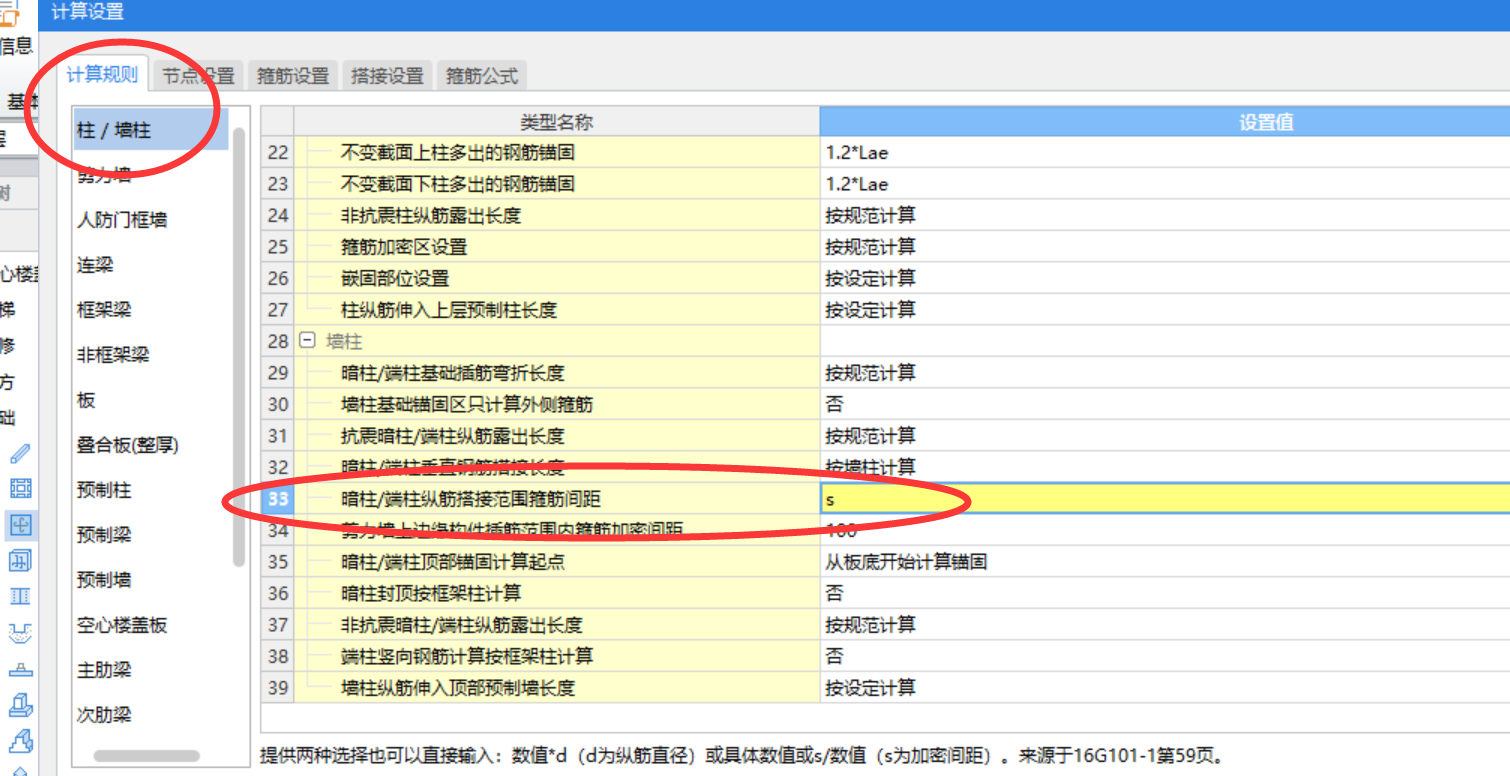Click the stacked-squares sidebar icon with cross

pyautogui.click(x=20, y=560)
